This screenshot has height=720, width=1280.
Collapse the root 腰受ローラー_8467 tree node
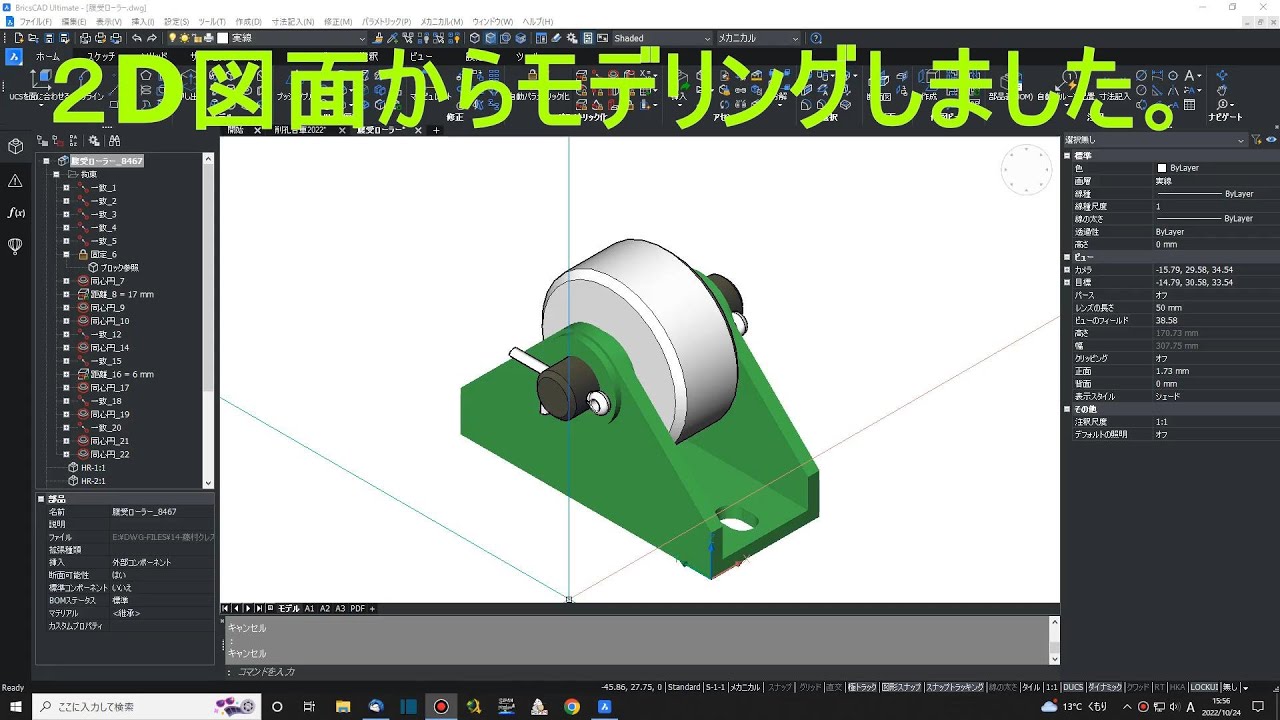click(x=46, y=161)
